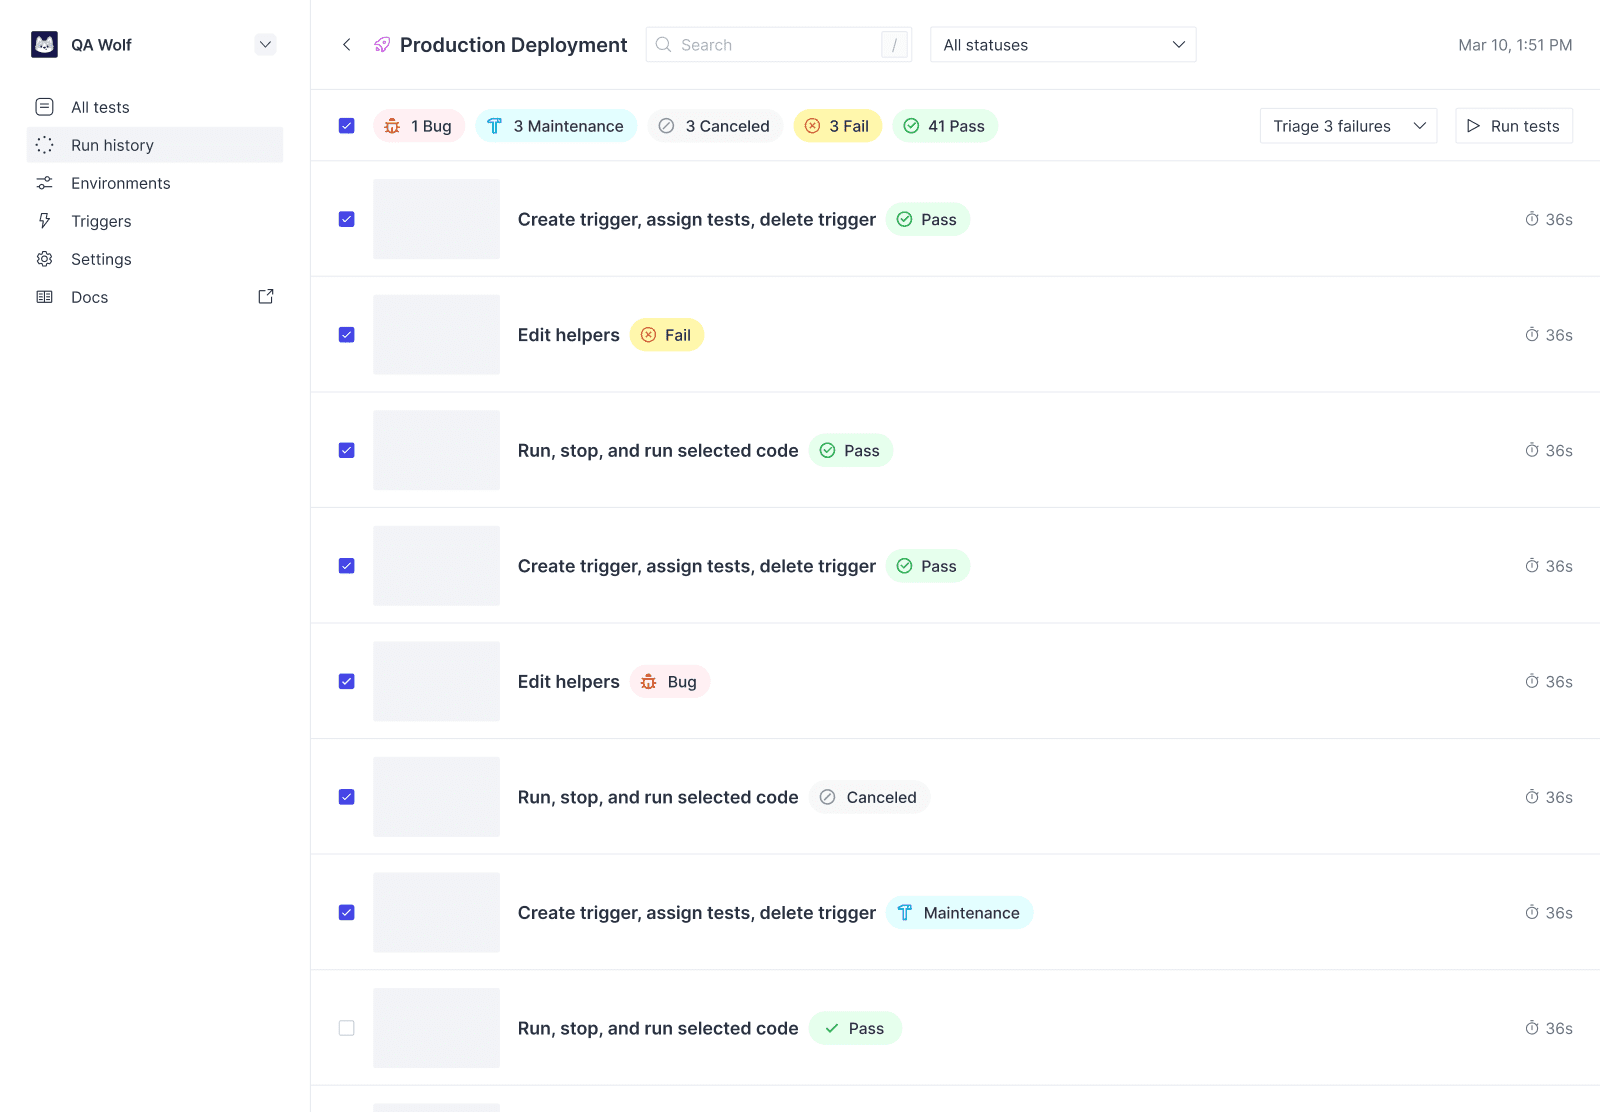Image resolution: width=1600 pixels, height=1112 pixels.
Task: Filter by the 41 Pass status pill
Action: [944, 126]
